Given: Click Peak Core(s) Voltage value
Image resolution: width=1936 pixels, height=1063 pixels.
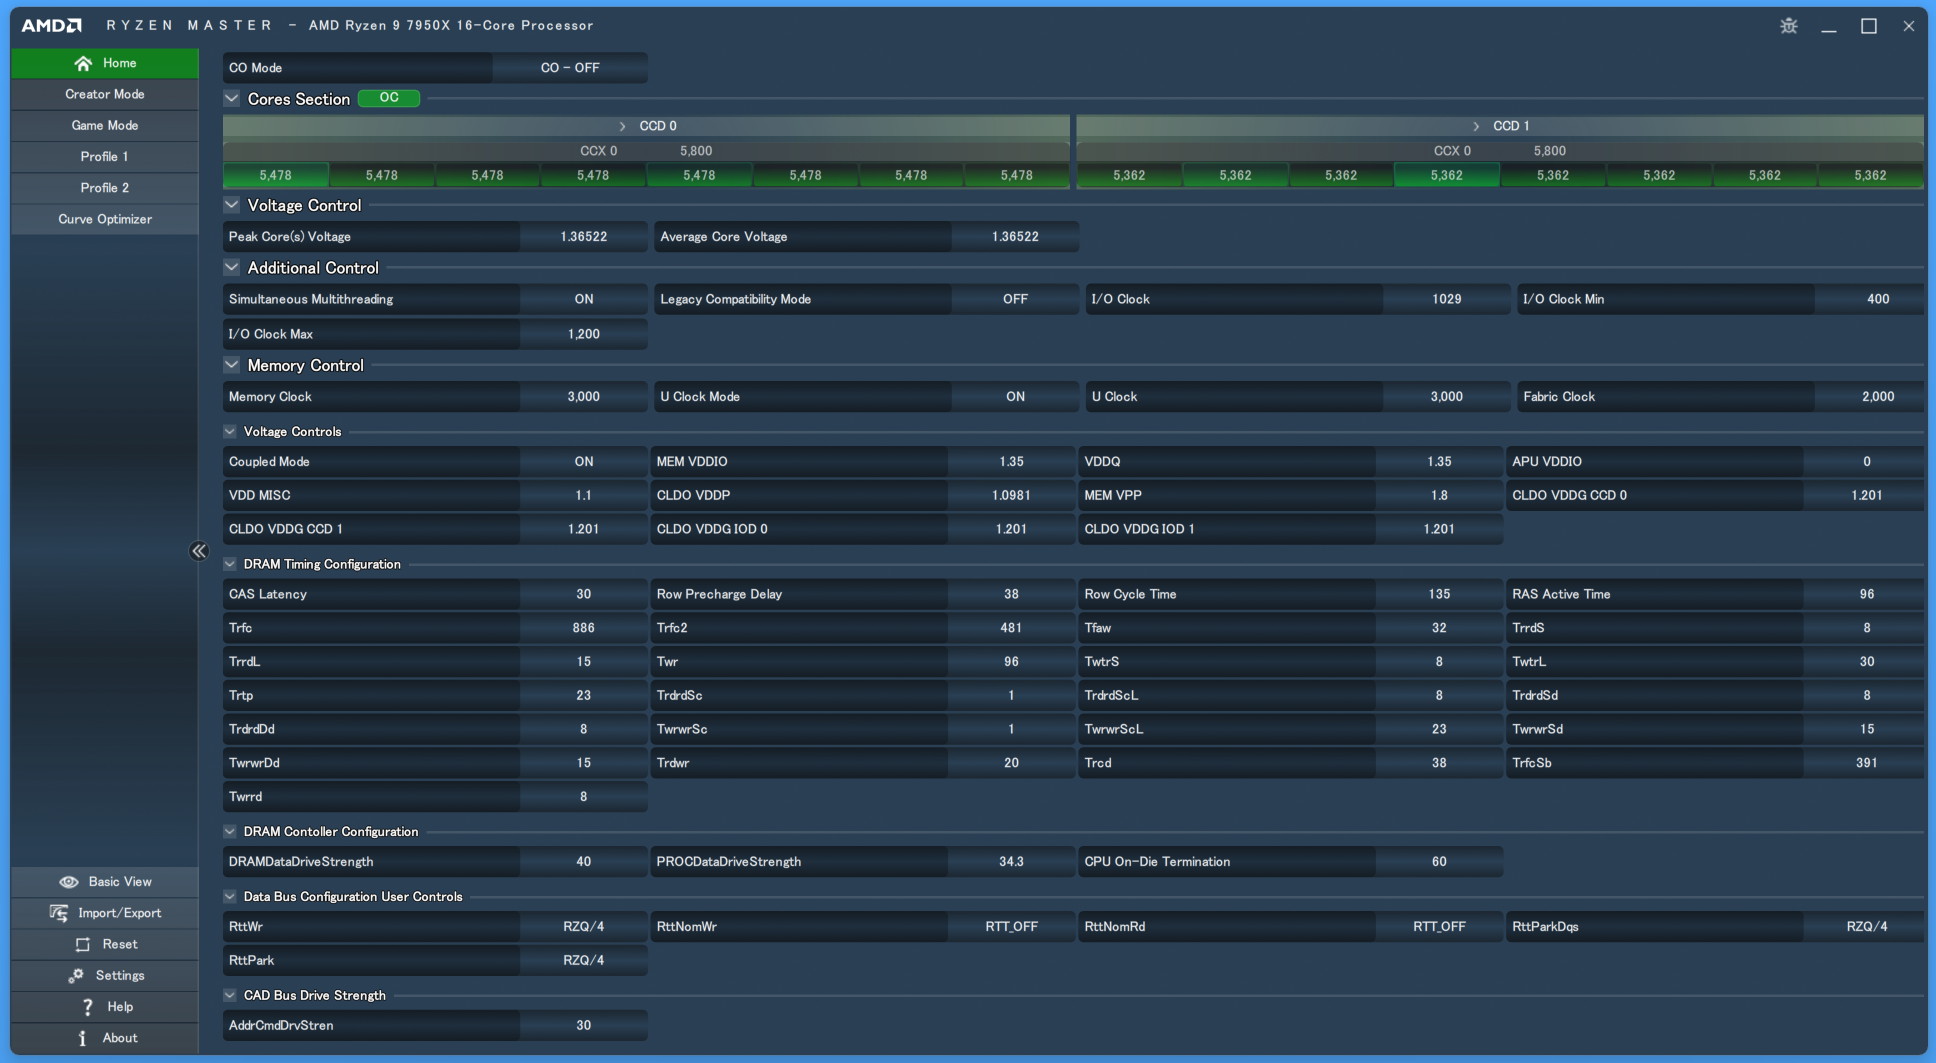Looking at the screenshot, I should coord(584,237).
